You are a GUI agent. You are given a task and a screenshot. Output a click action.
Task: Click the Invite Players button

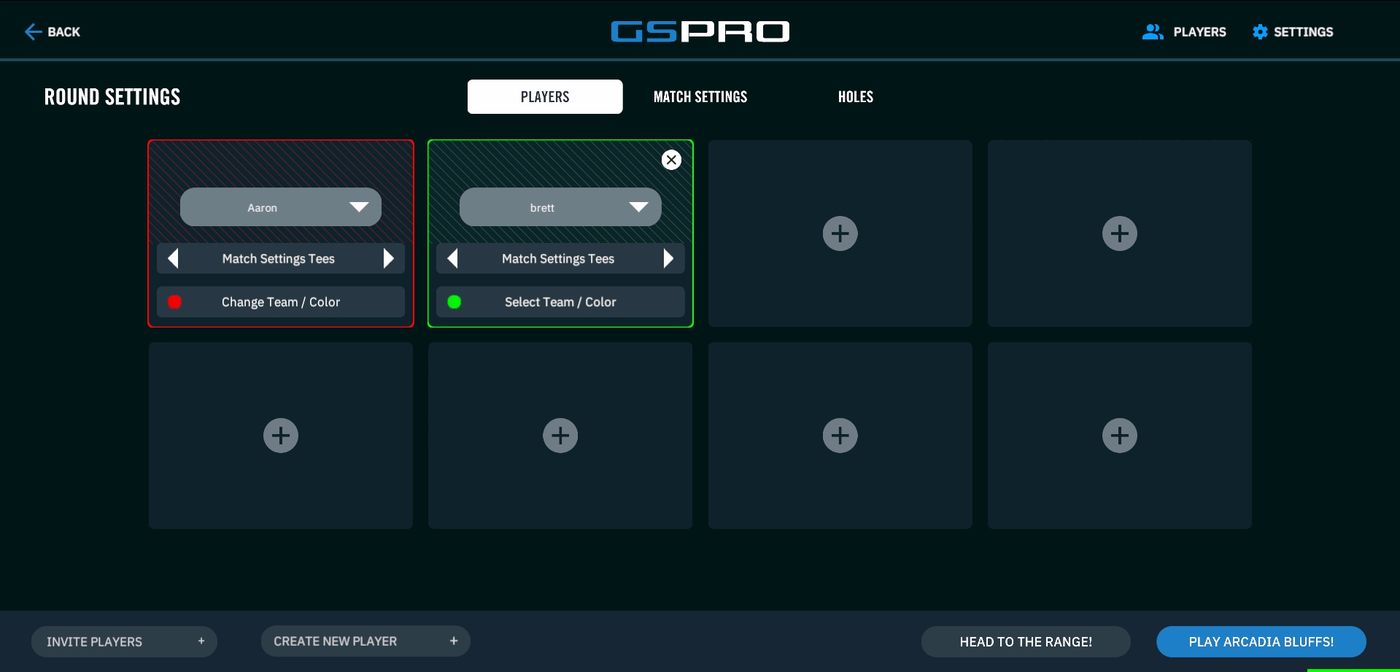124,642
